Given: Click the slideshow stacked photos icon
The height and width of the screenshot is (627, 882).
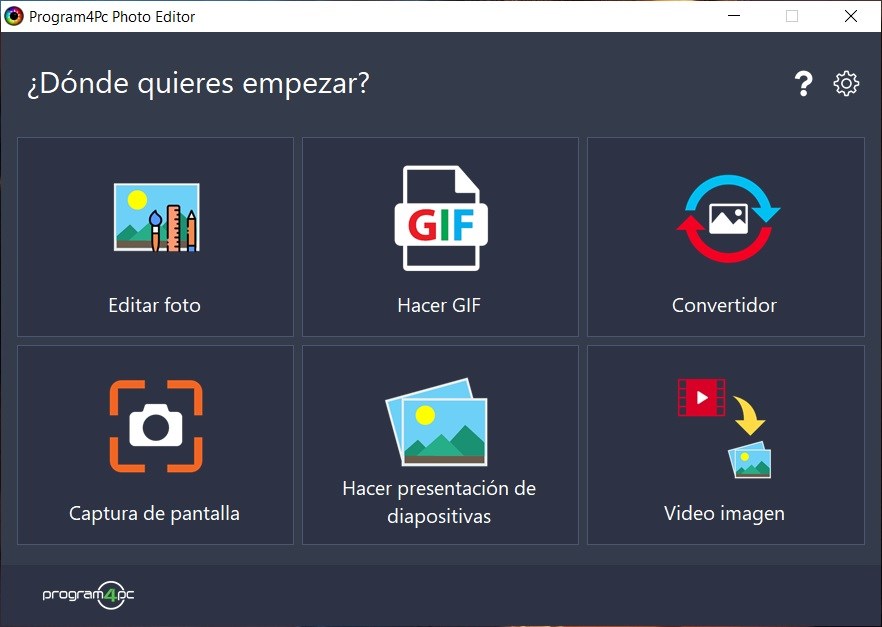Looking at the screenshot, I should tap(436, 422).
